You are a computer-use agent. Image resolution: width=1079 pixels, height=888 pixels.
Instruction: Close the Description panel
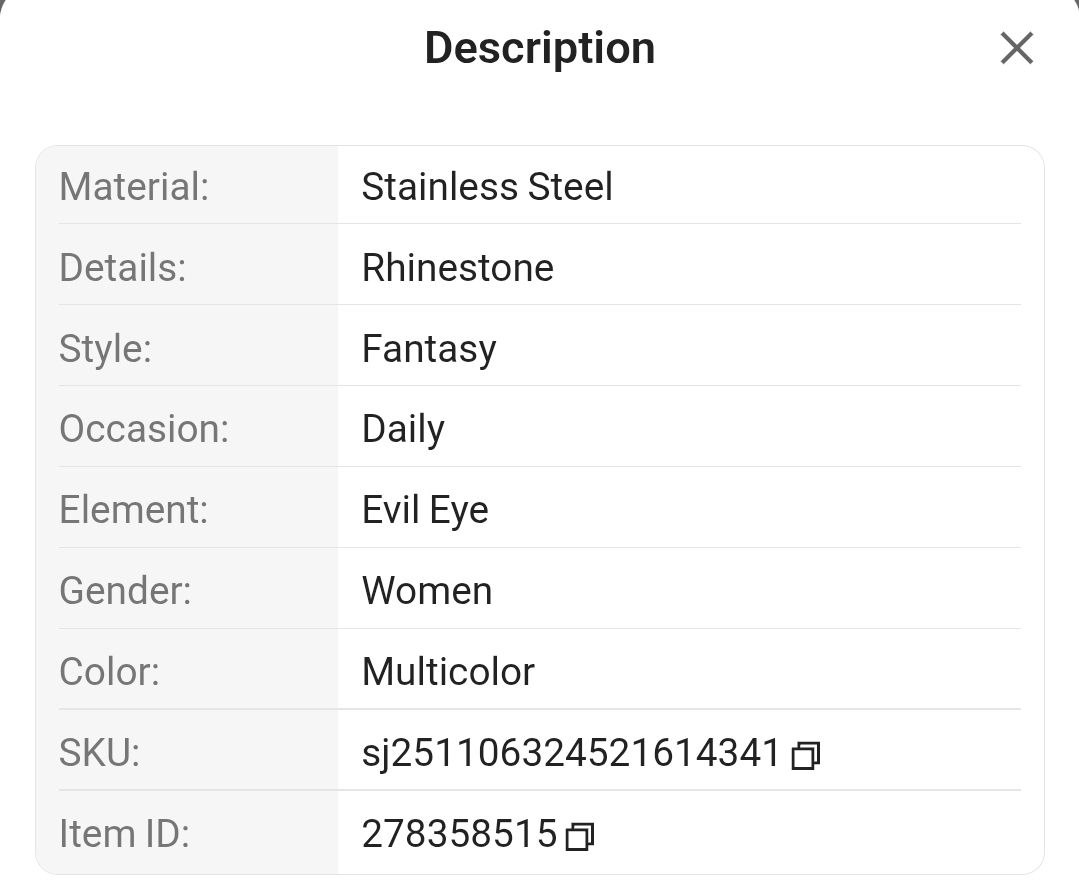tap(1016, 48)
